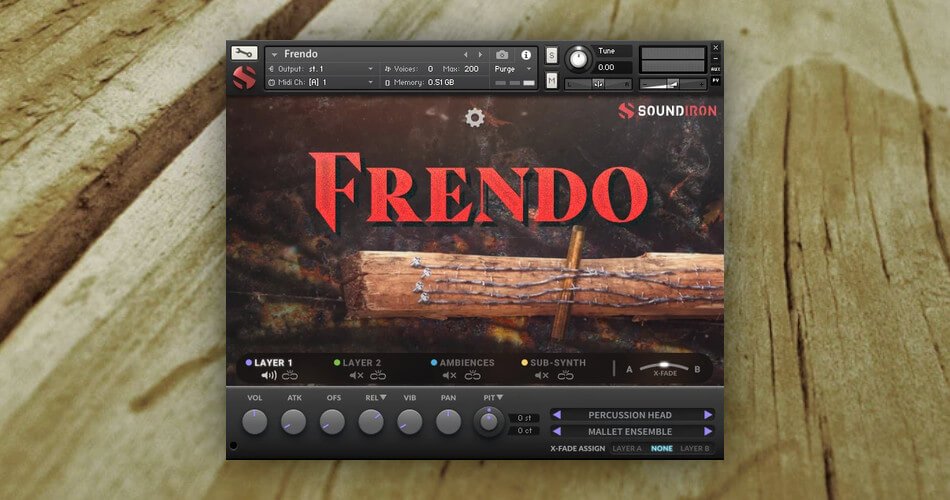Mute the instrument with the M button
The height and width of the screenshot is (500, 950).
point(551,80)
